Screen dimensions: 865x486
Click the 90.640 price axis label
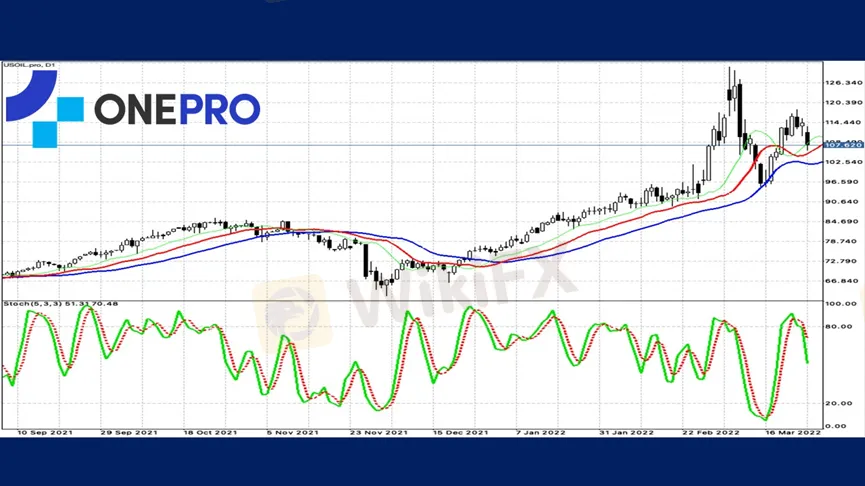842,201
